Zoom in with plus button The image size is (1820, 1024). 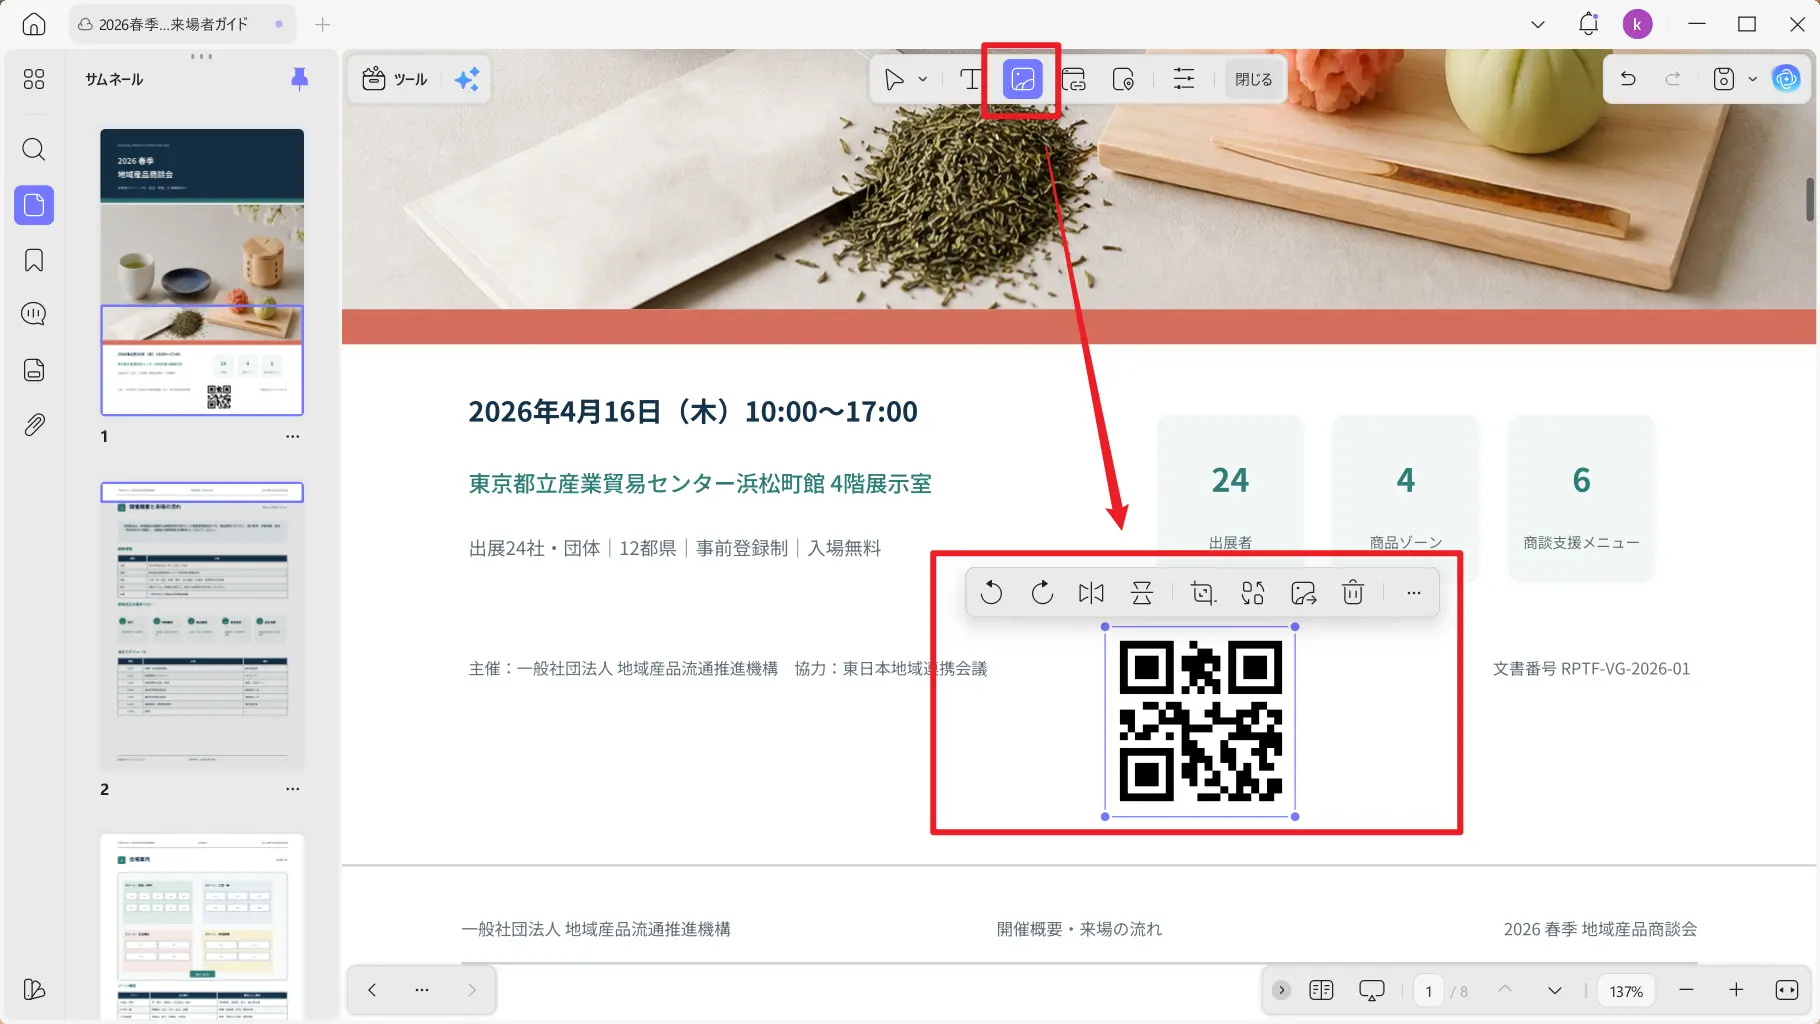(x=1736, y=990)
